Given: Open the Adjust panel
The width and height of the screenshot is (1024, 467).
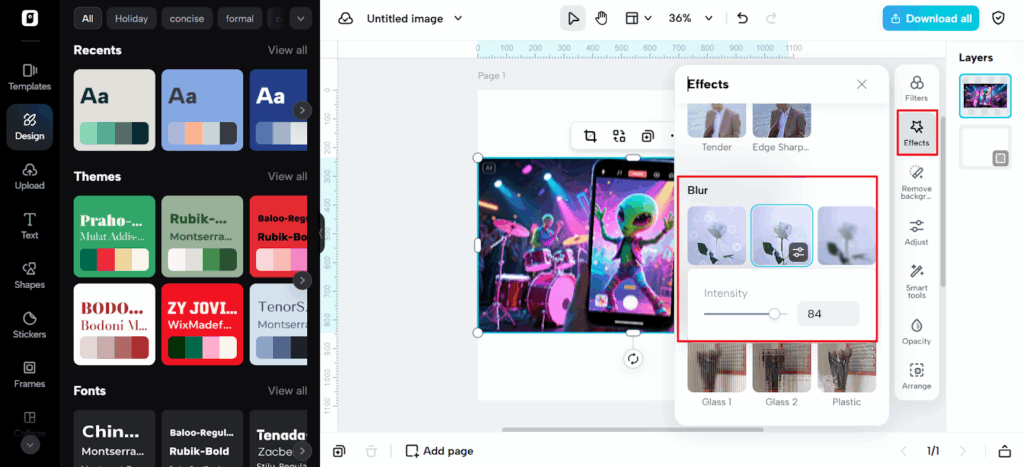Looking at the screenshot, I should point(916,232).
